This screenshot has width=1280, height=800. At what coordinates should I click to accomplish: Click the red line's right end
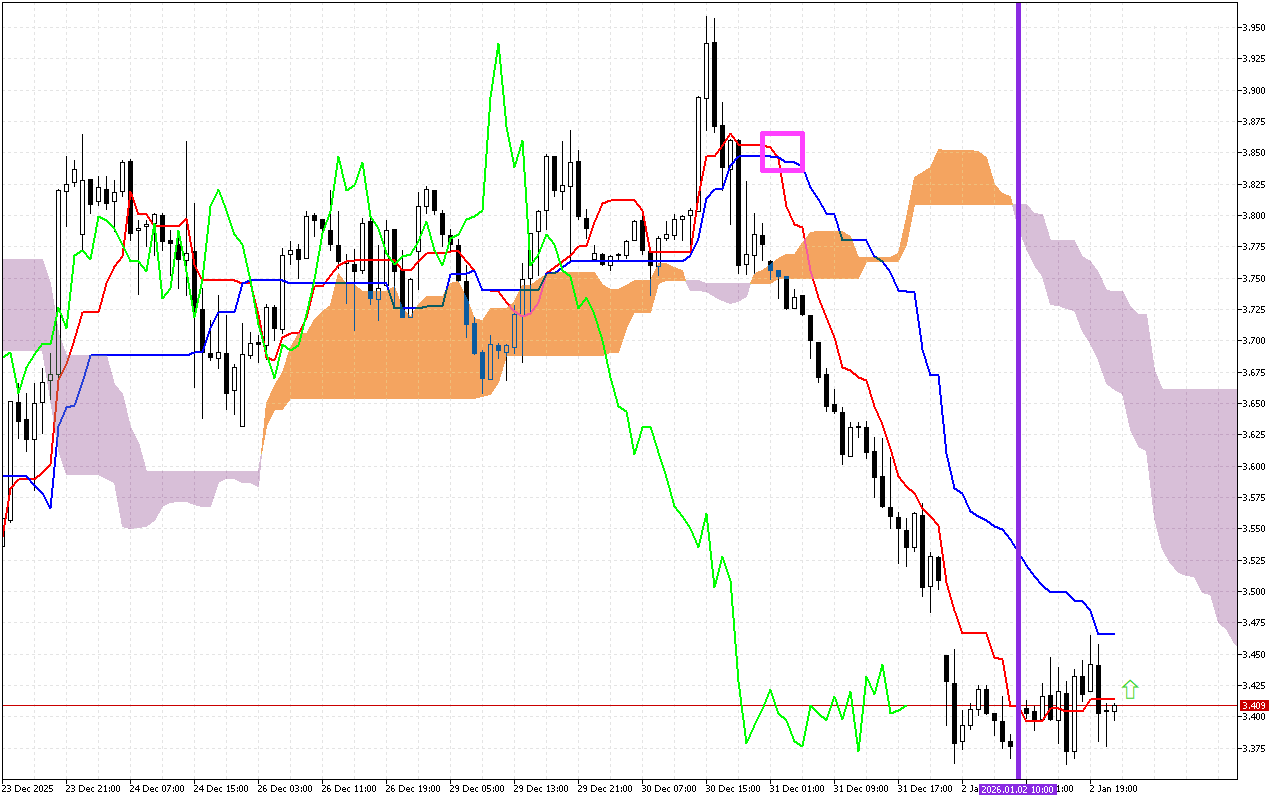tap(1113, 699)
